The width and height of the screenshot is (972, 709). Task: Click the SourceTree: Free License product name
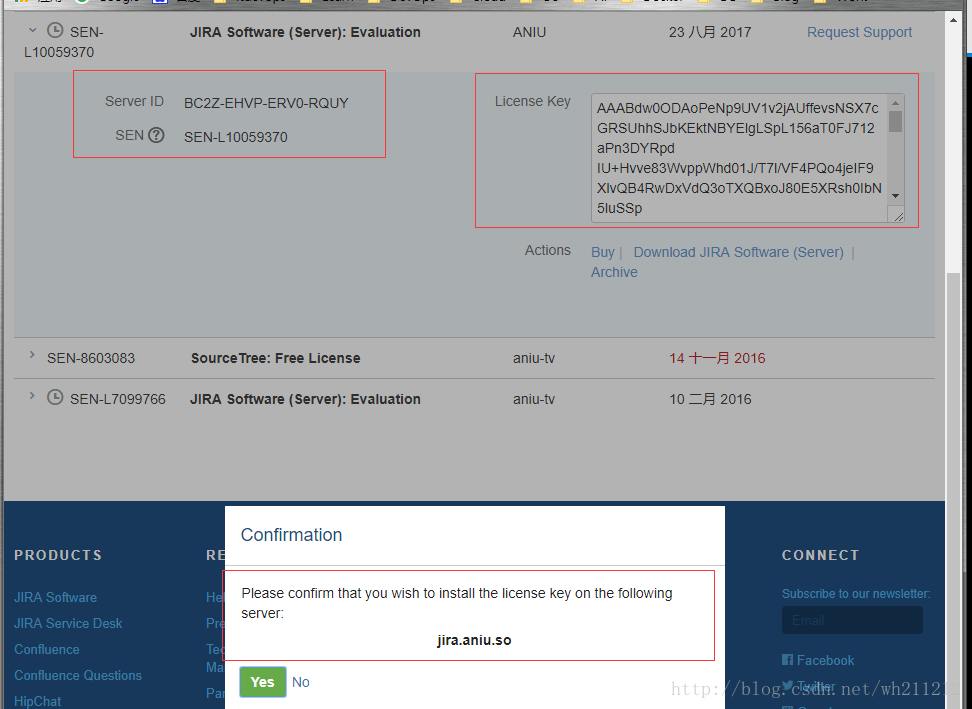coord(275,358)
